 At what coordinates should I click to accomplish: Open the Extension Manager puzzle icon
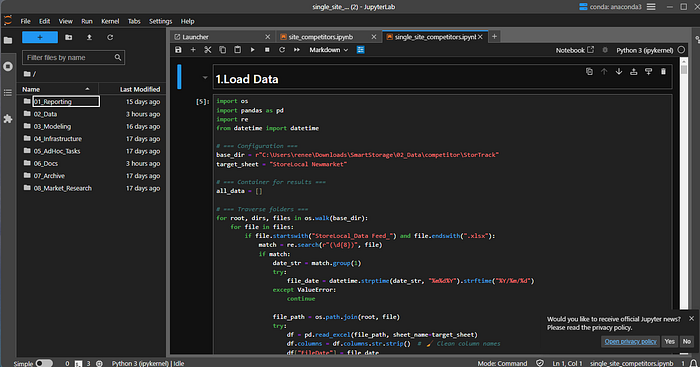point(8,119)
